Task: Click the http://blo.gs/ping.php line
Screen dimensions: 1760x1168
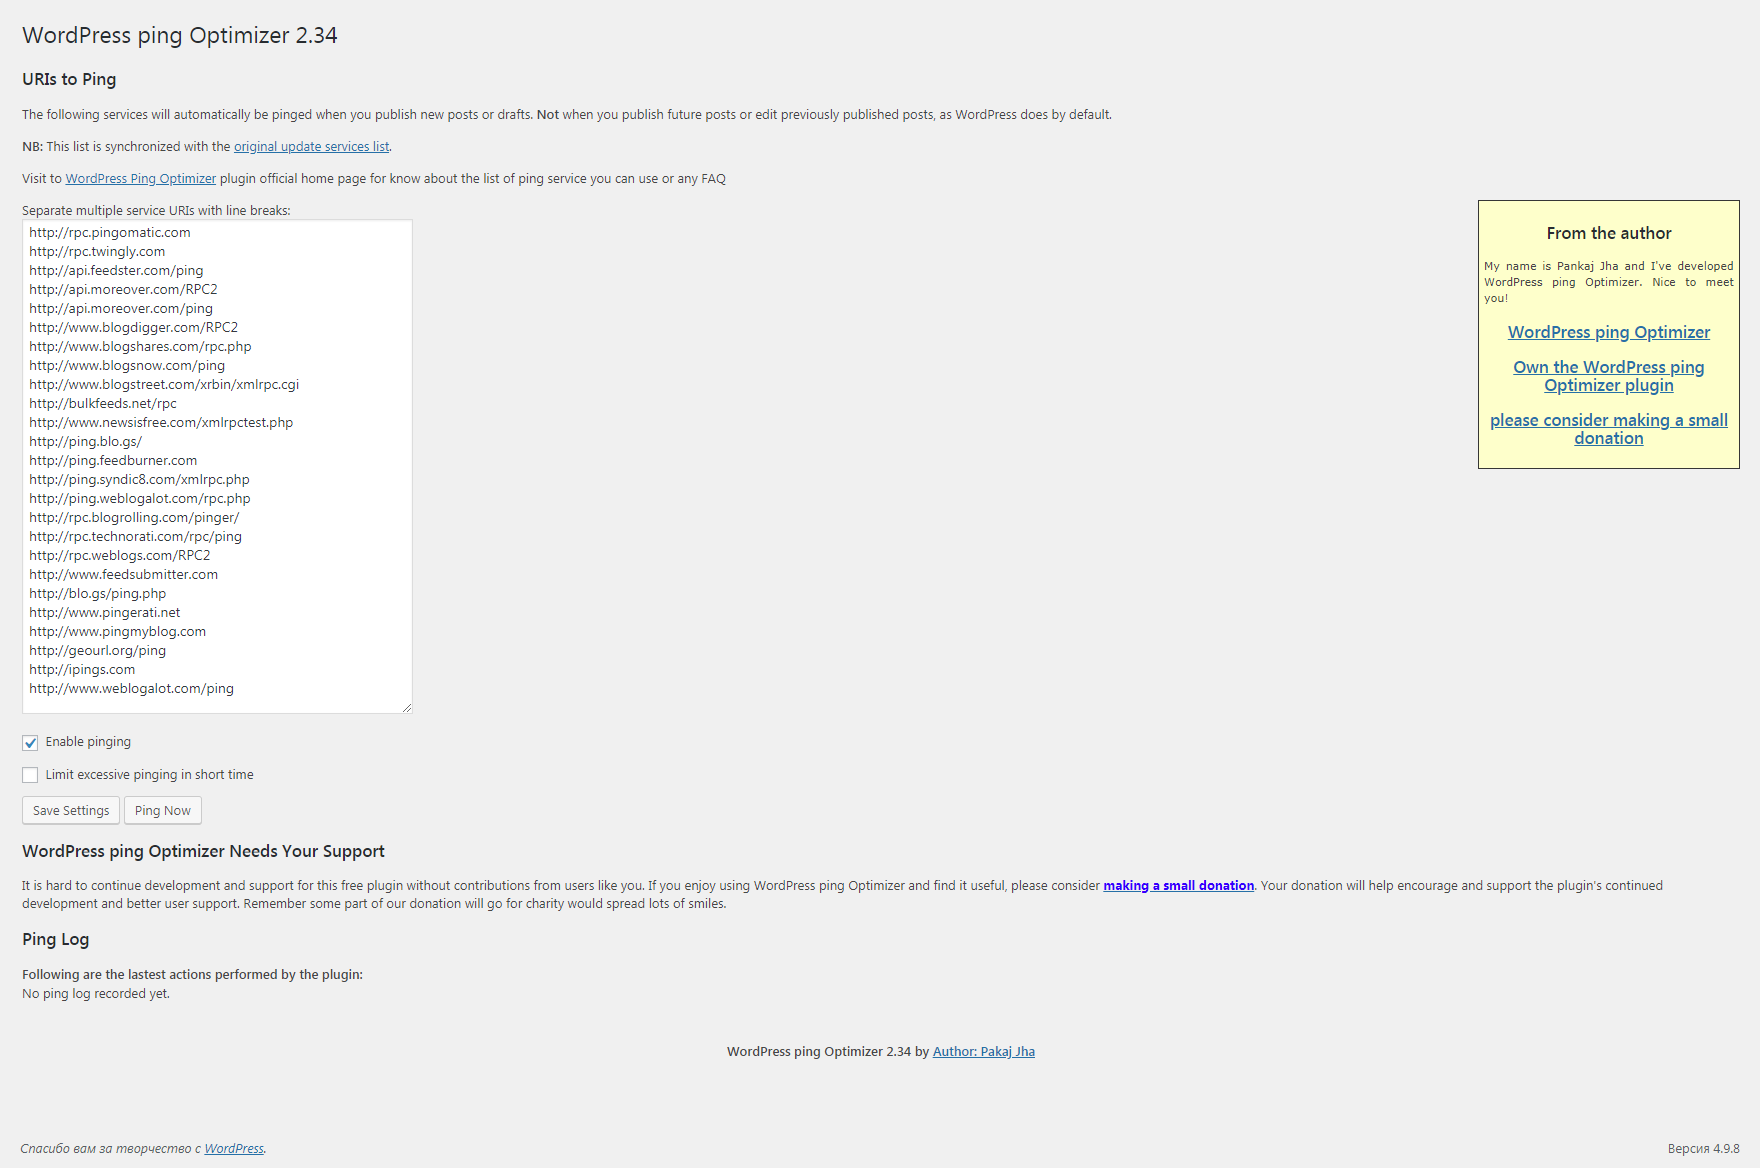Action: click(x=98, y=593)
